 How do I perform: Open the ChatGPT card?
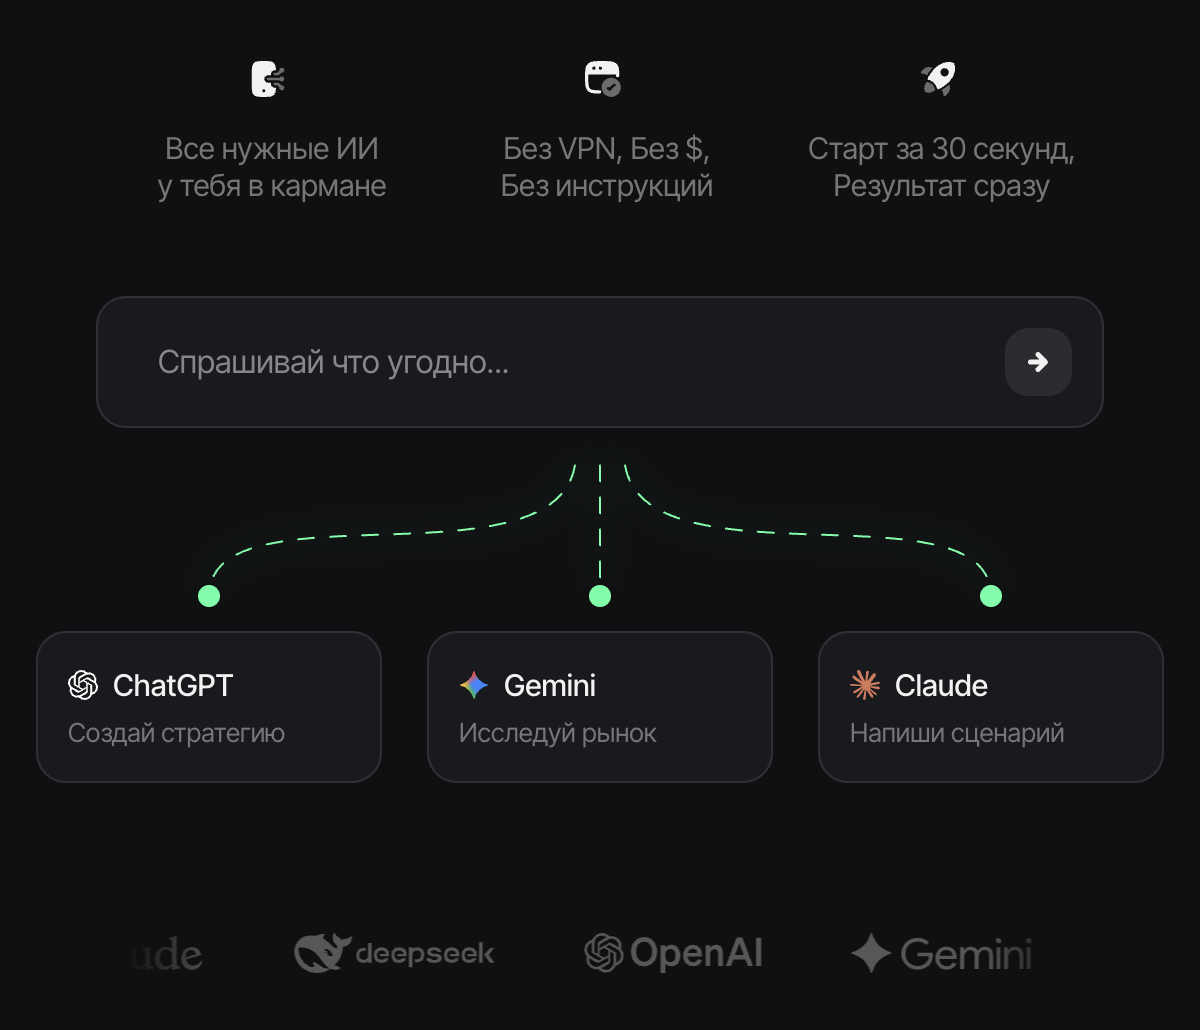(x=209, y=706)
